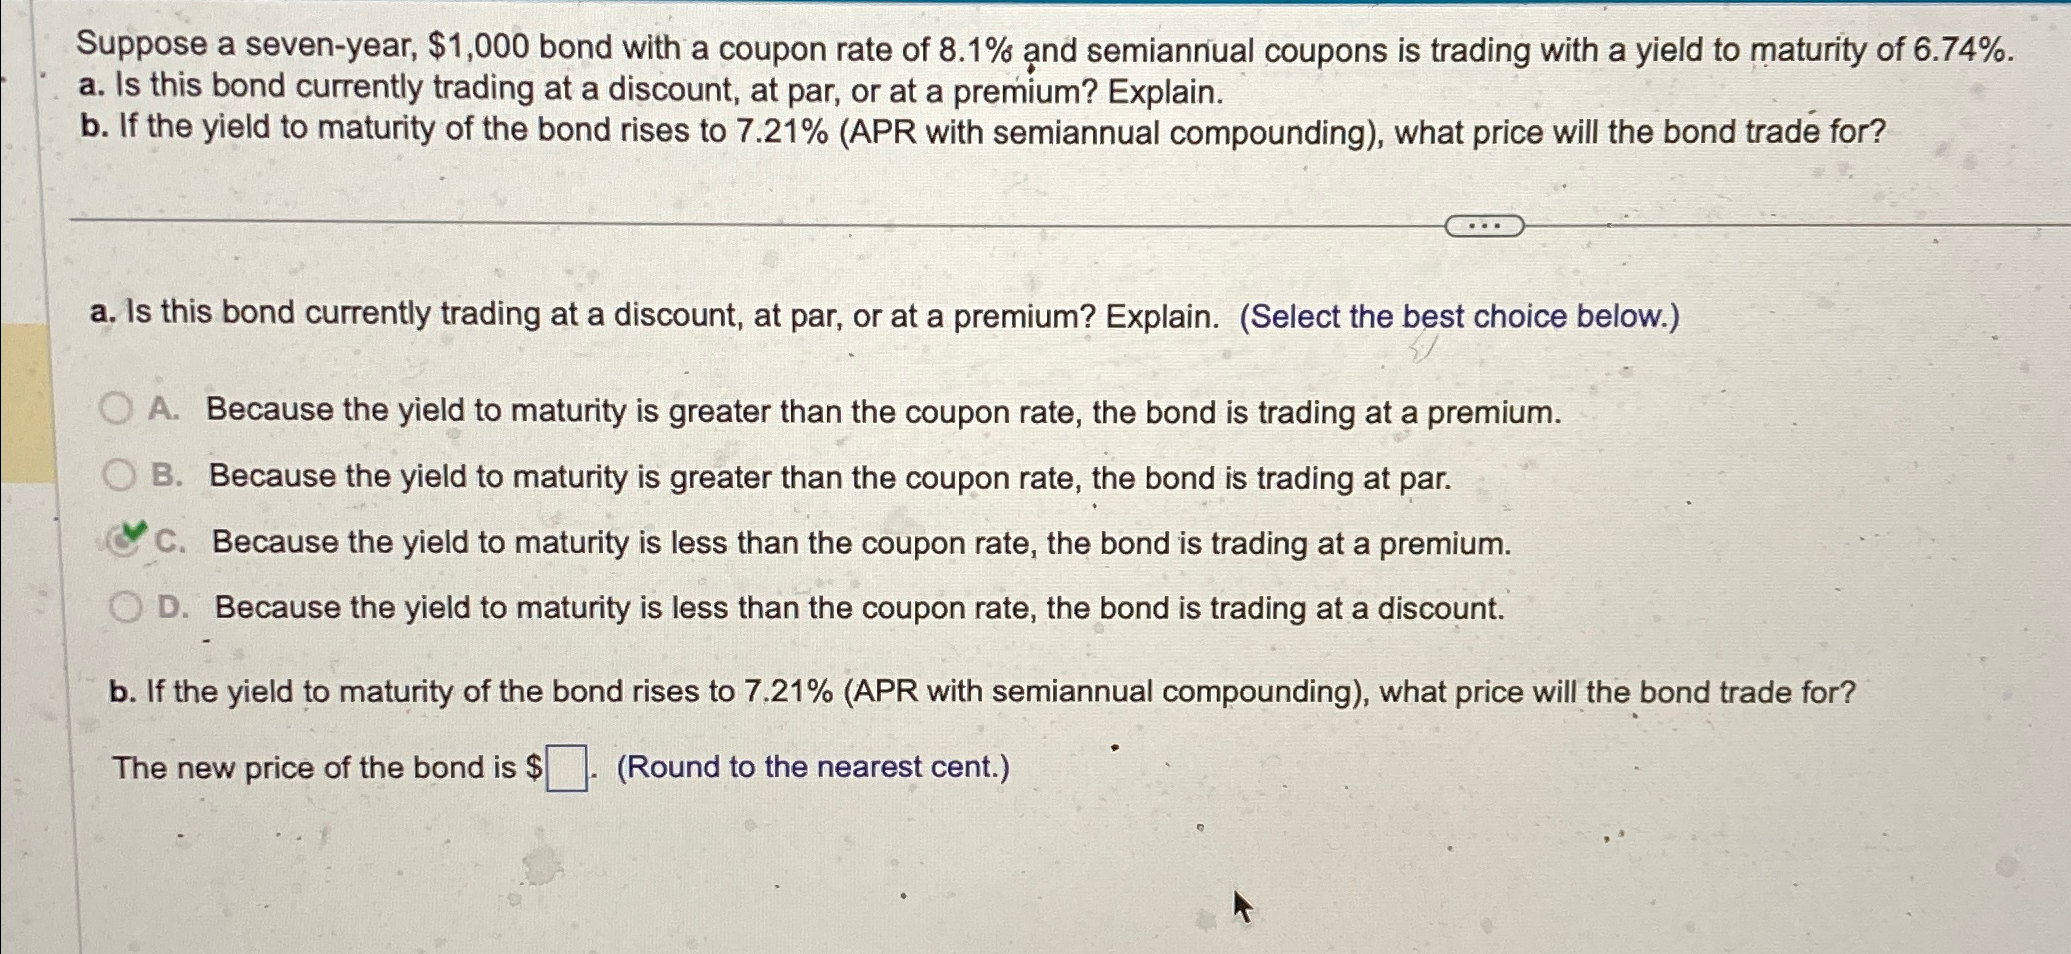Expand the ellipsis options button on the divider
Viewport: 2071px width, 954px height.
pyautogui.click(x=1484, y=226)
